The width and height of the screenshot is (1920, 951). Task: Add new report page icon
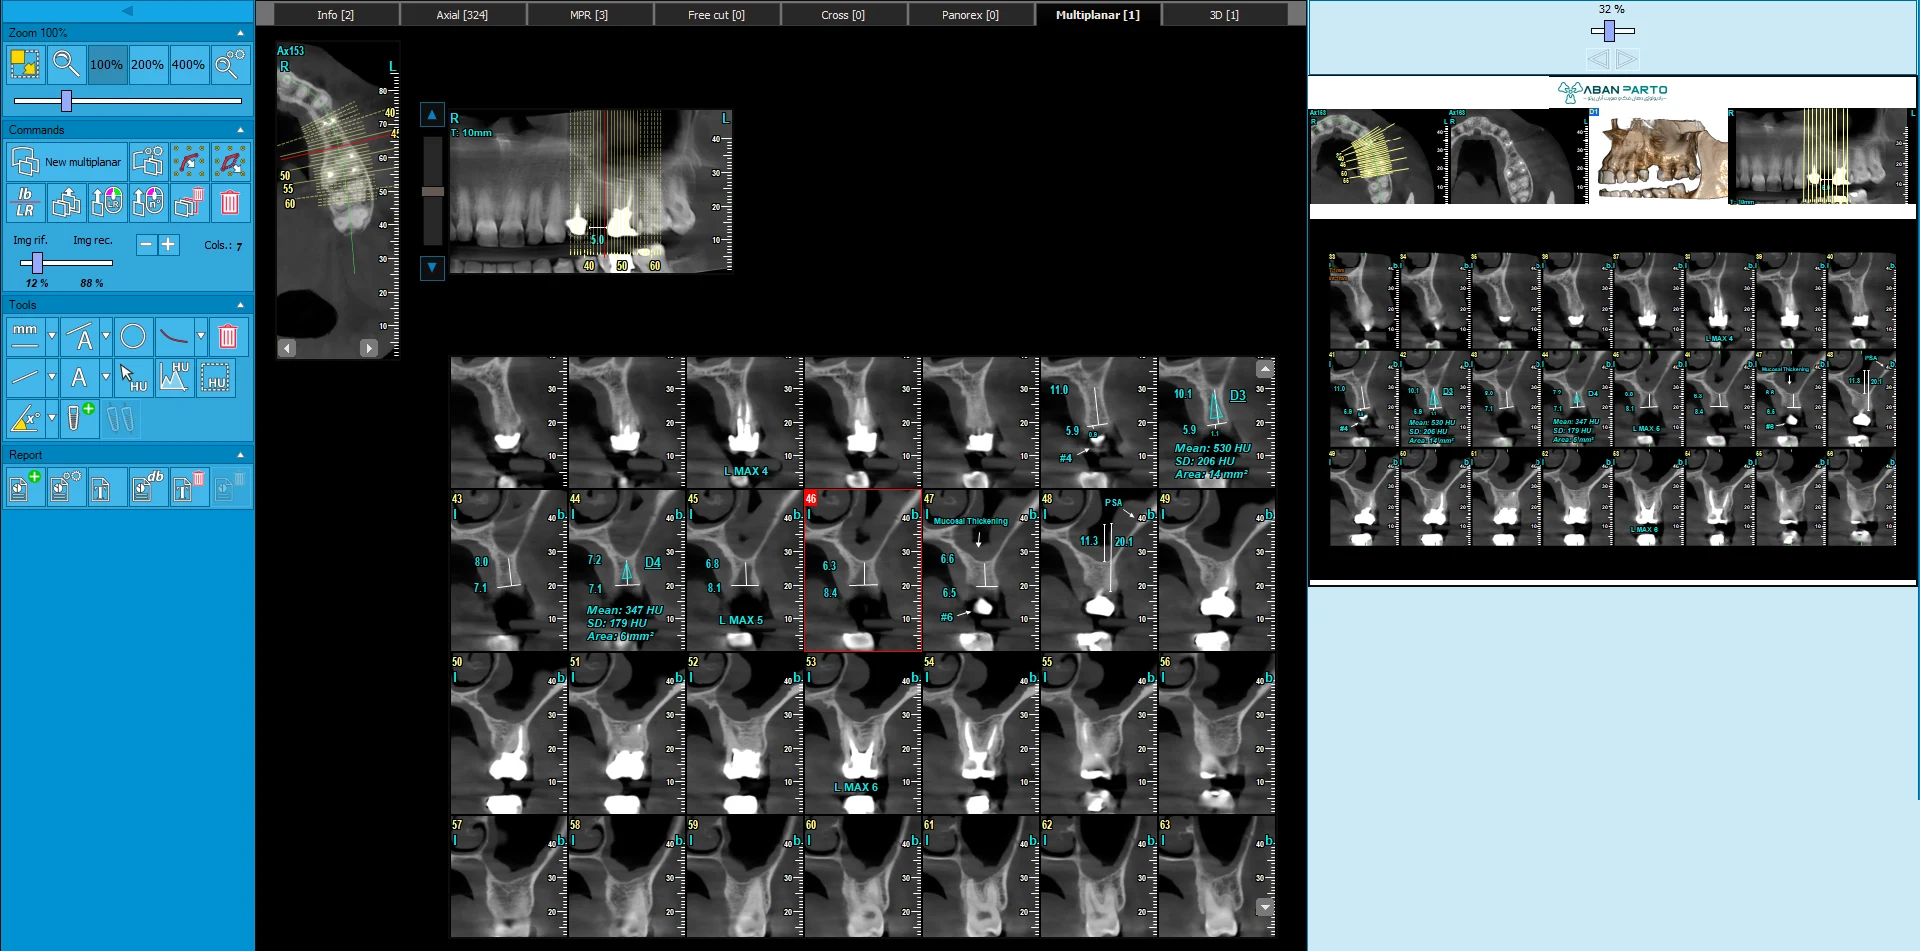25,487
